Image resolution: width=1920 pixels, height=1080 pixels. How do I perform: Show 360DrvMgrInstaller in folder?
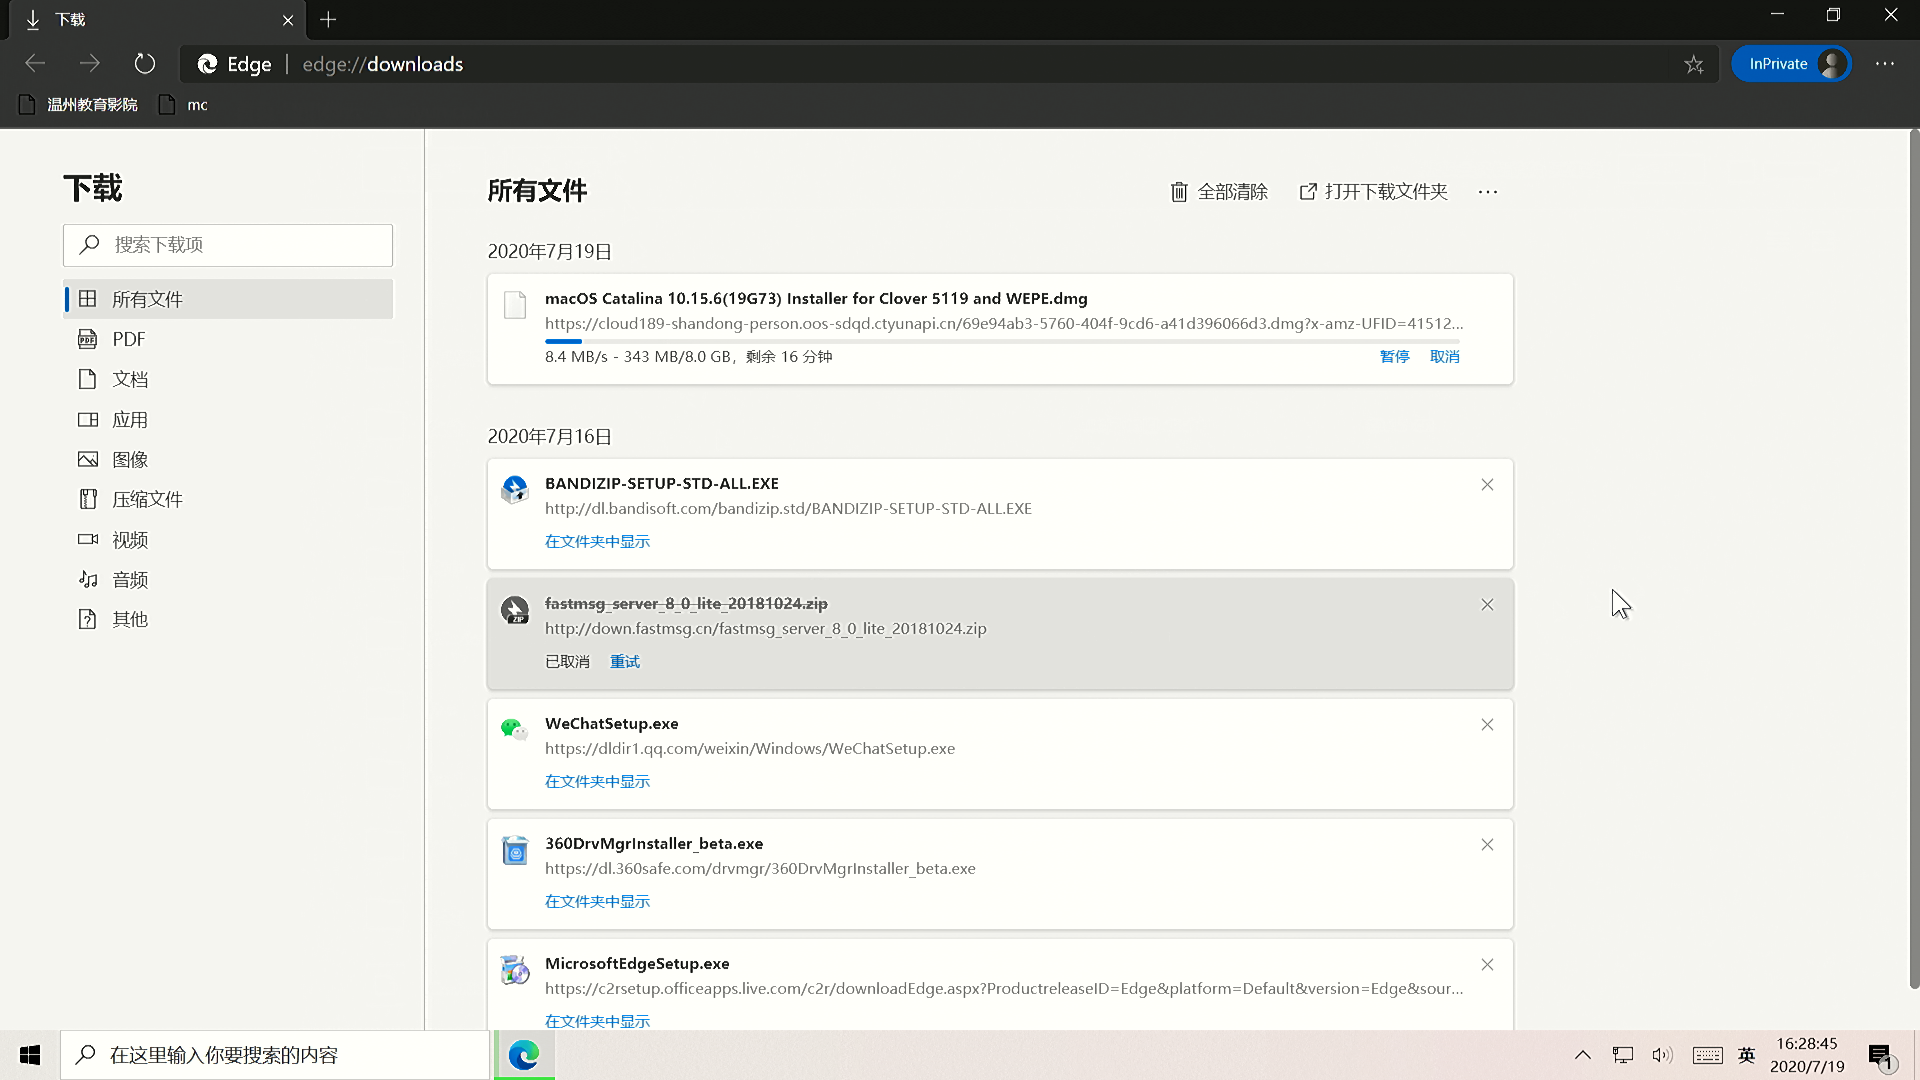coord(597,902)
